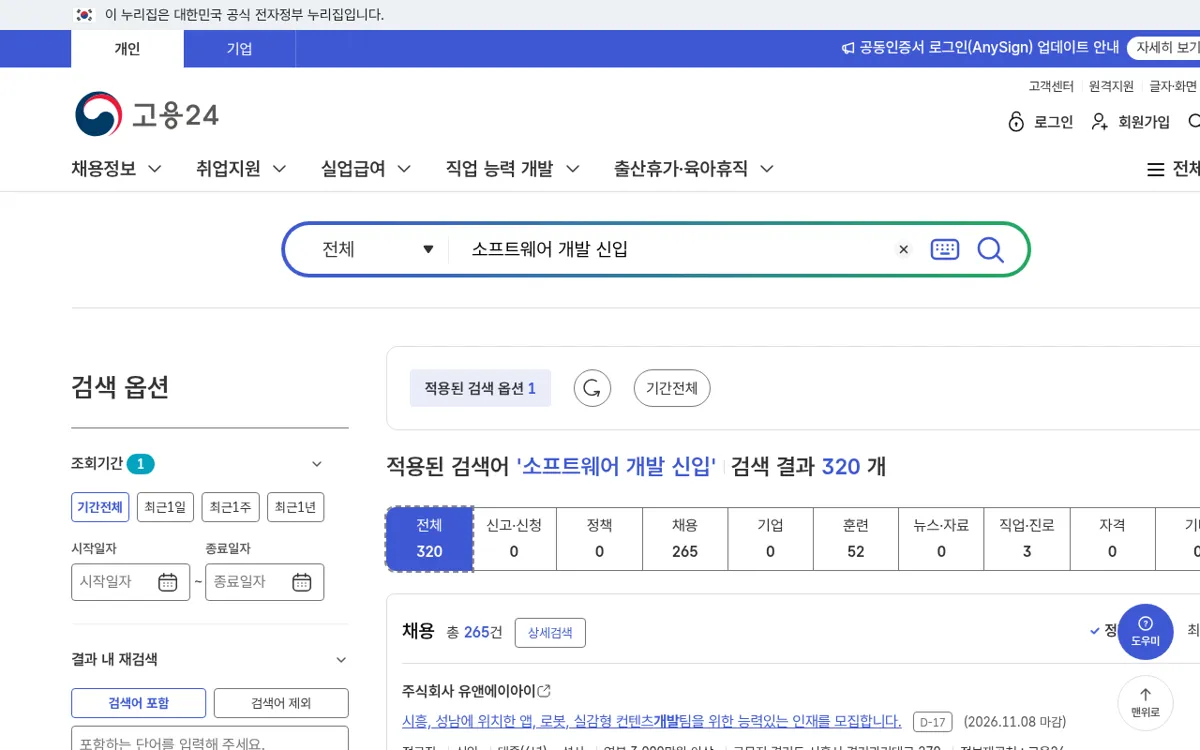
Task: Select the 정책 results tab
Action: [x=599, y=539]
